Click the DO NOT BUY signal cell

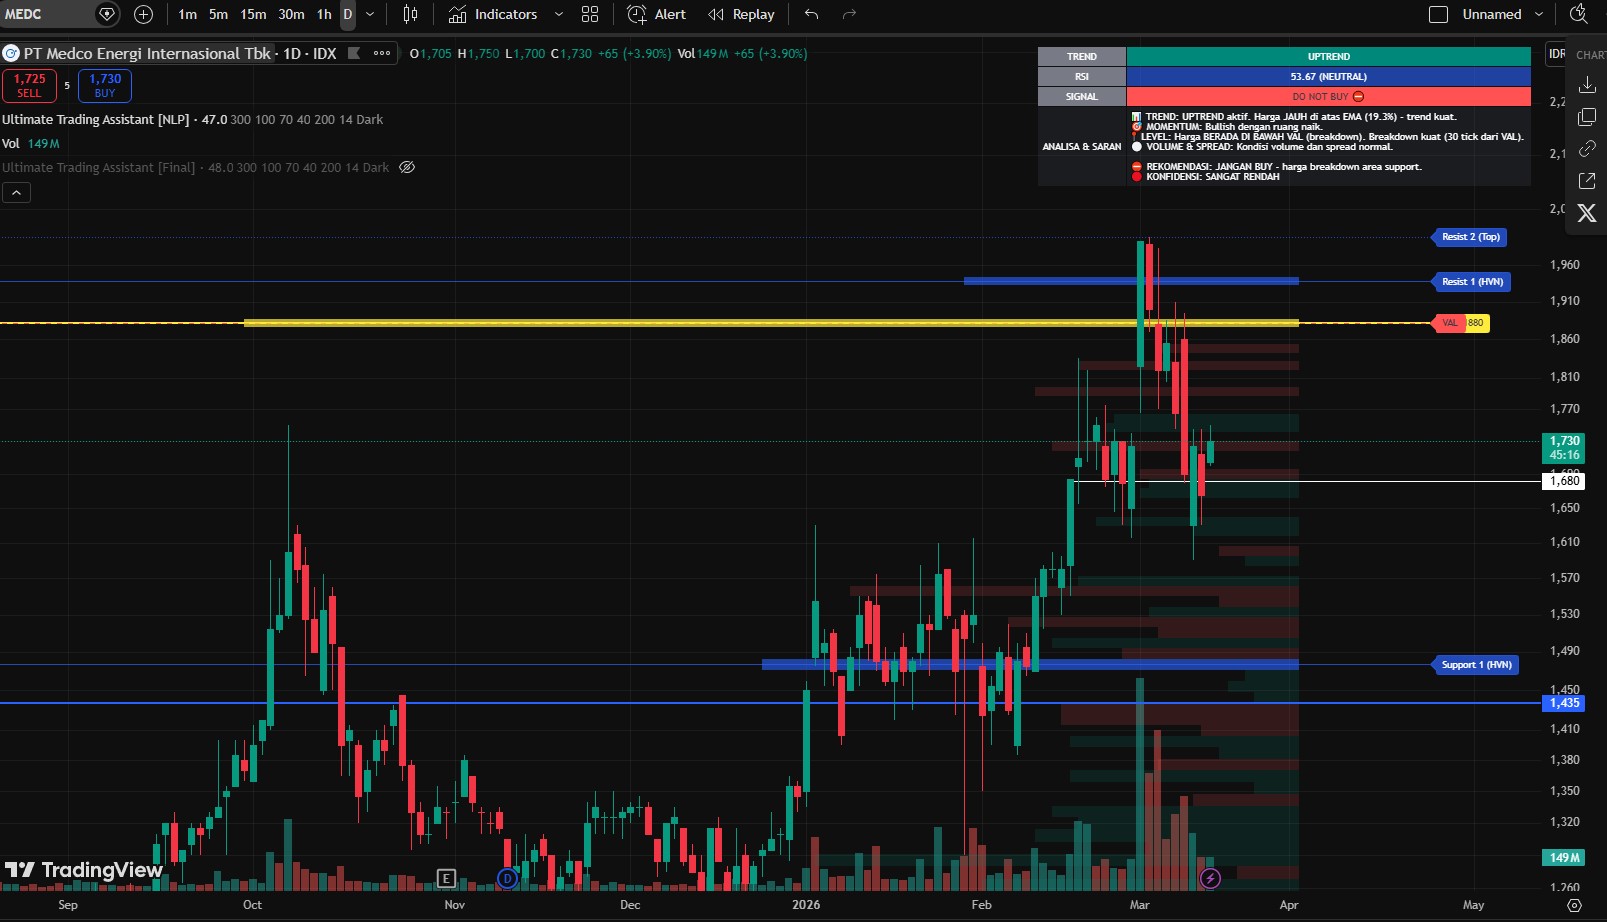[1328, 97]
